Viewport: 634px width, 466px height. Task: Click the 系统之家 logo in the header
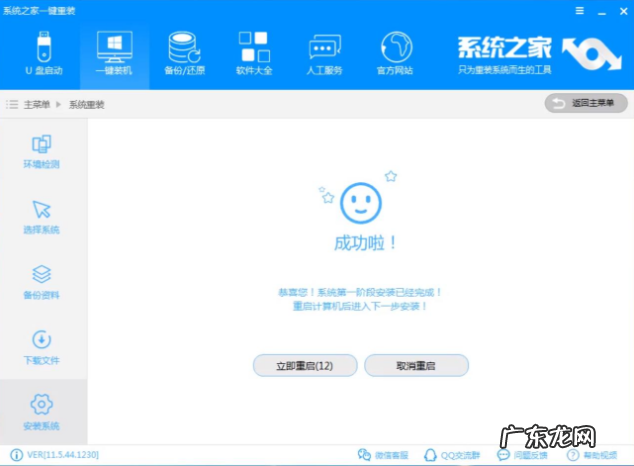[539, 55]
